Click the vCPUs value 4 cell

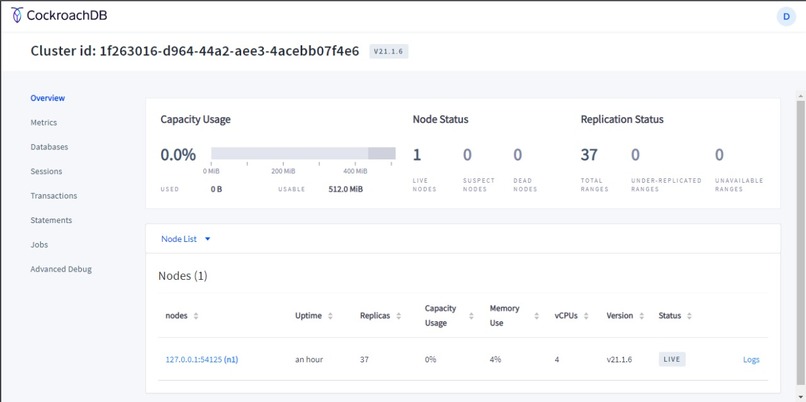point(557,360)
